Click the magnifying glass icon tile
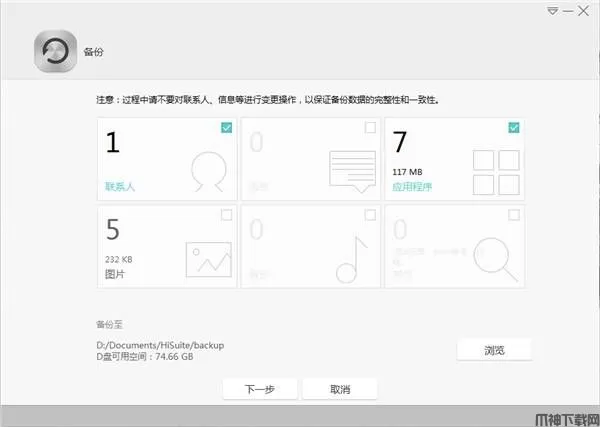 coord(496,260)
